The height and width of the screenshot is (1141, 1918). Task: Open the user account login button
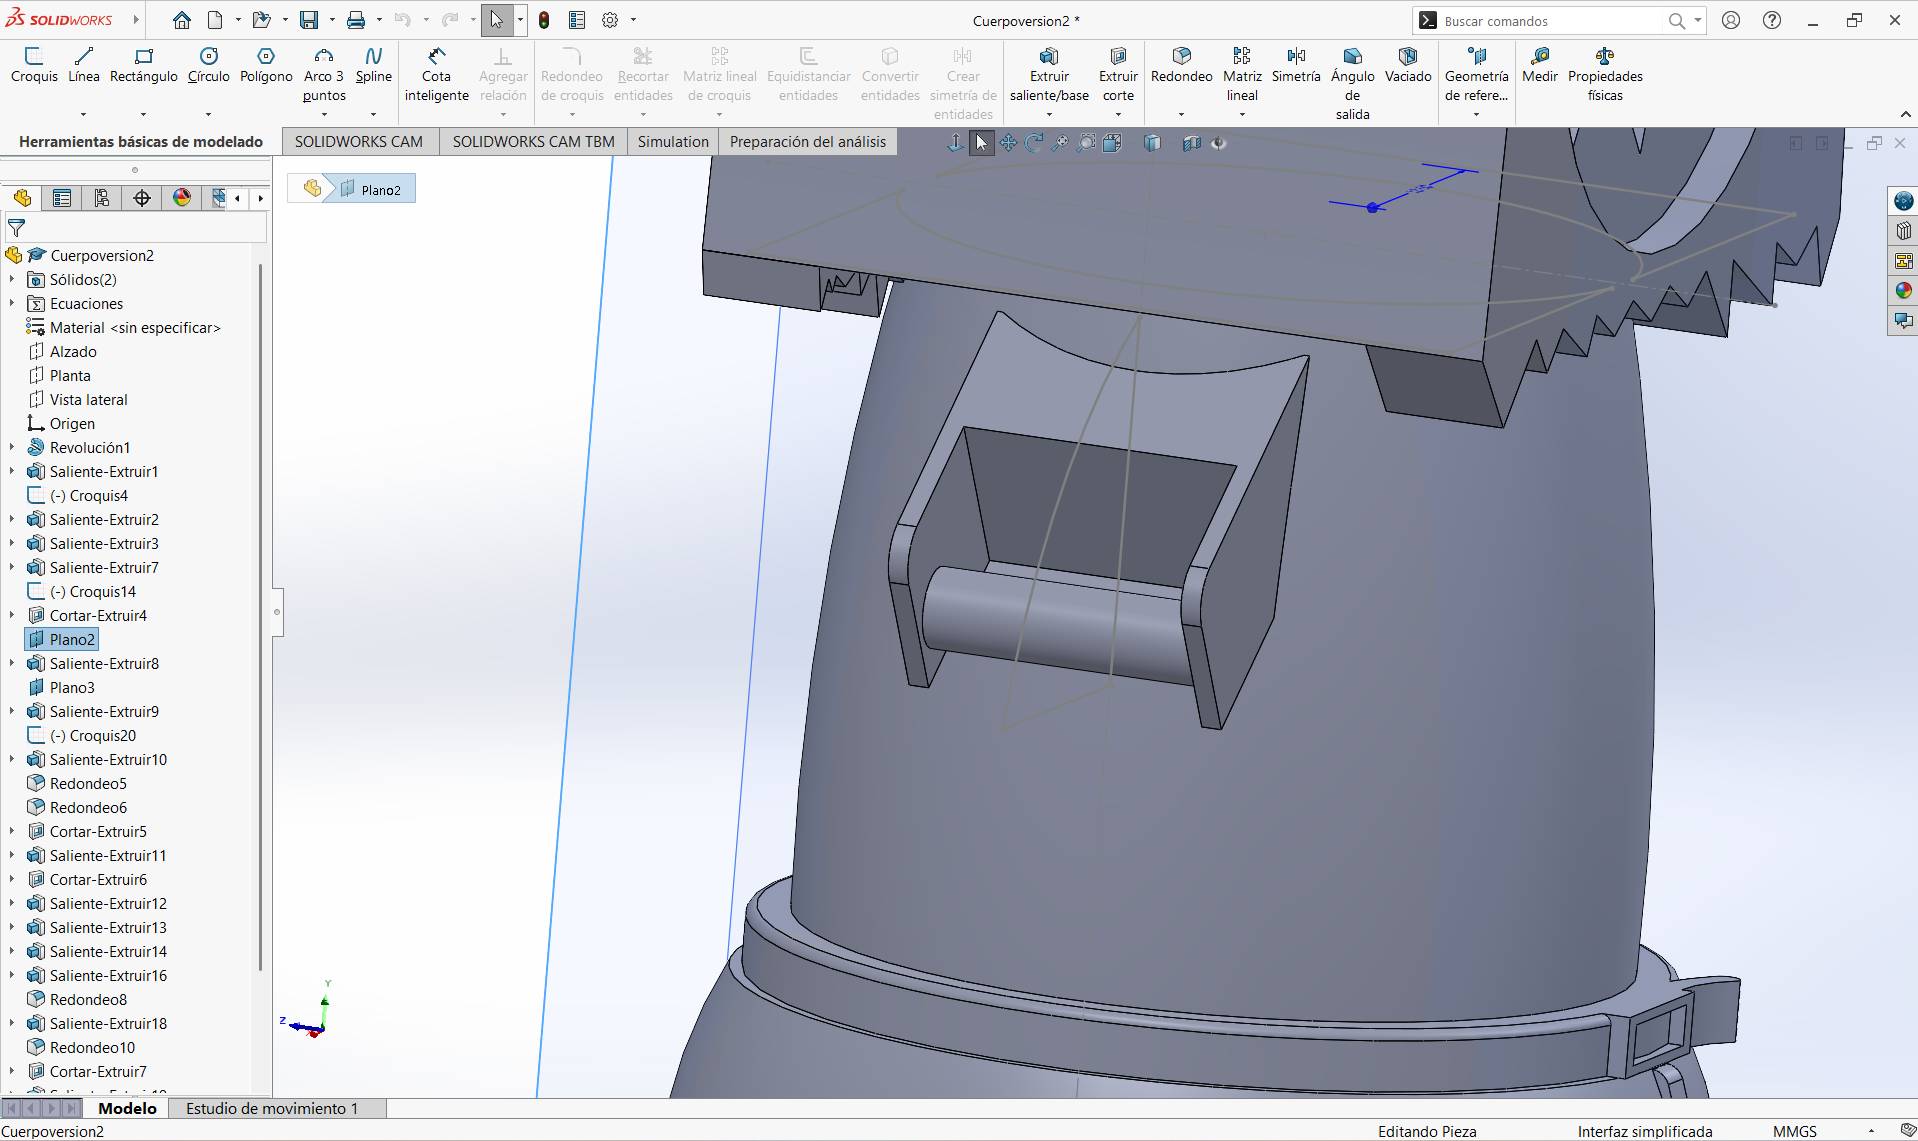coord(1731,20)
